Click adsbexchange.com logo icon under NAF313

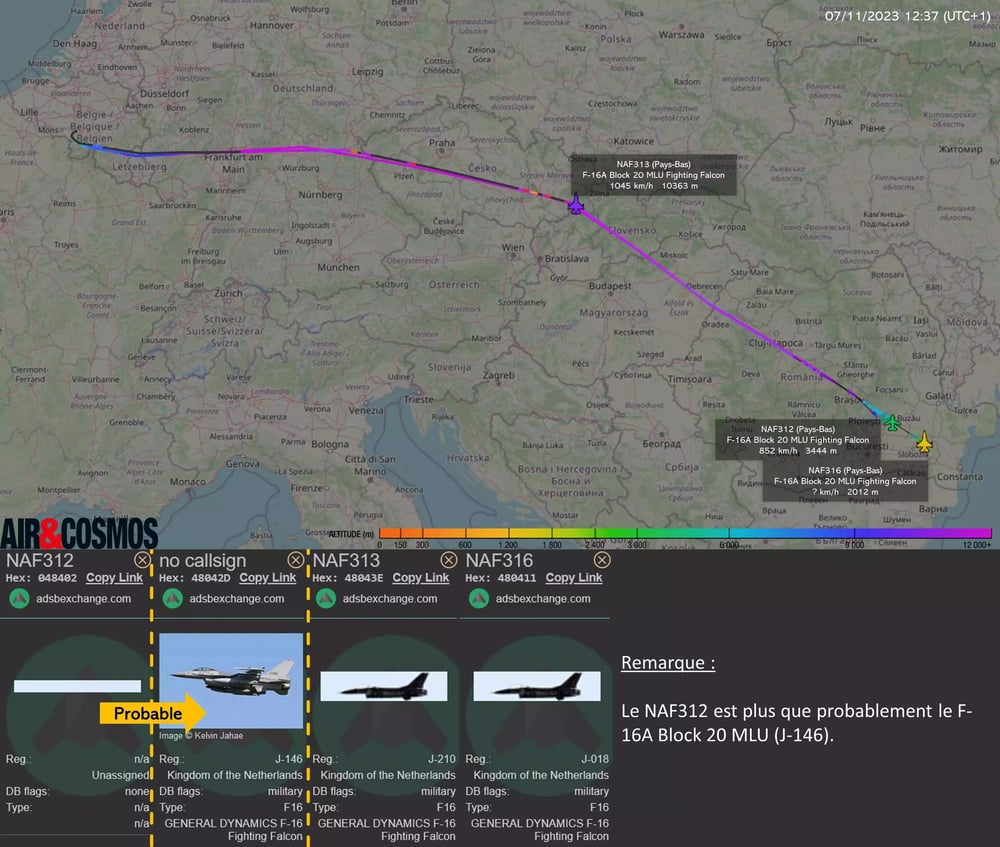326,599
